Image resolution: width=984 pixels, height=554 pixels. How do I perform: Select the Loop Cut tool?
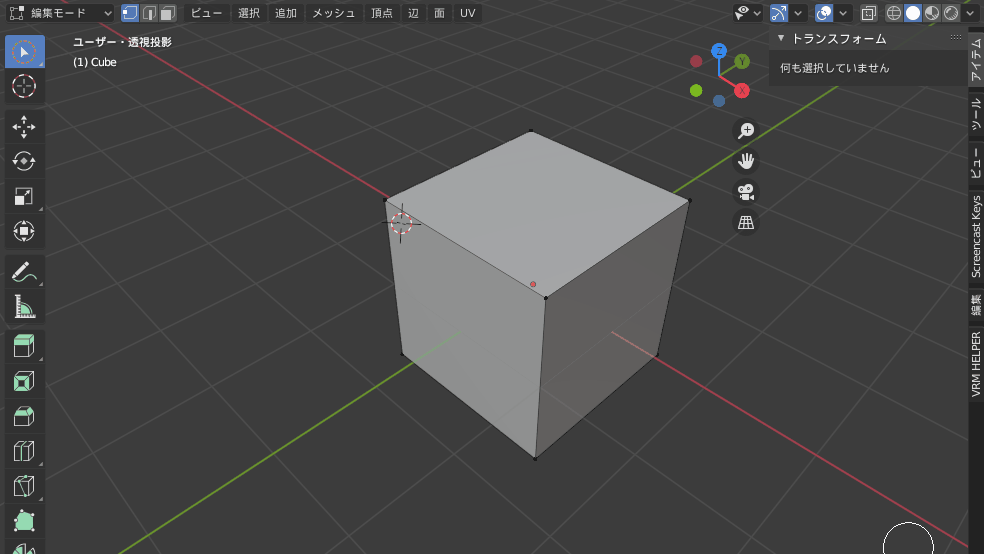24,451
